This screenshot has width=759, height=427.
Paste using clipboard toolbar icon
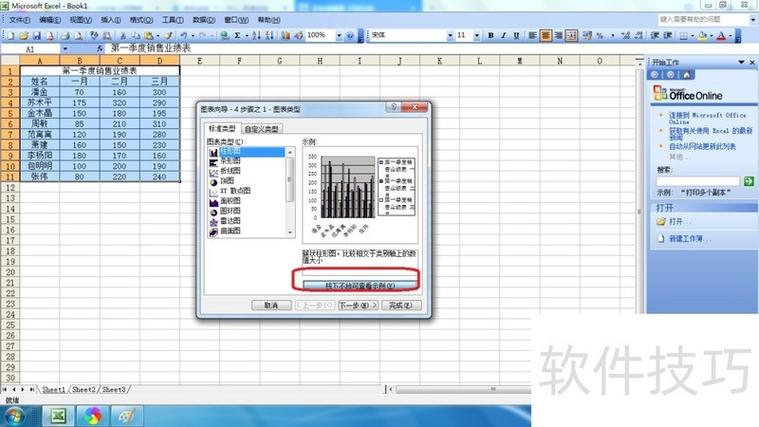(x=149, y=36)
